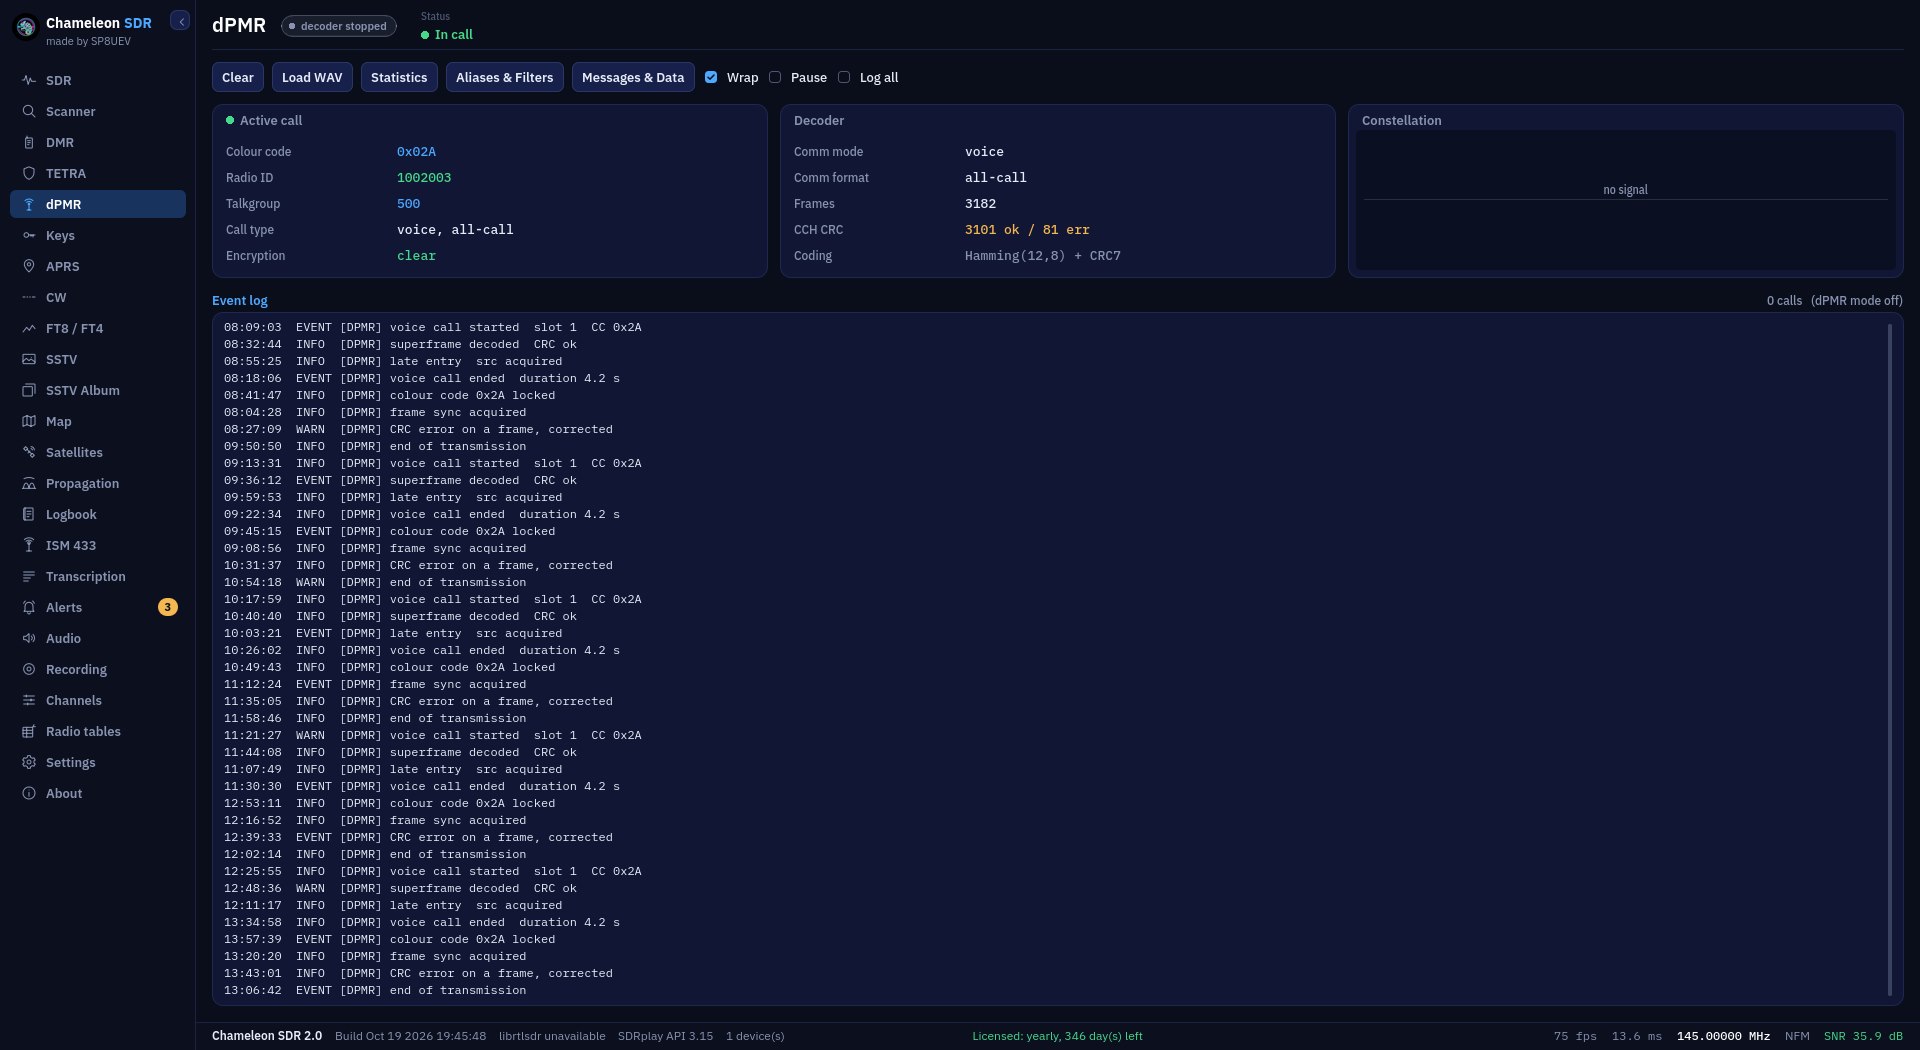Navigate to the About page
This screenshot has height=1050, width=1920.
click(98, 793)
